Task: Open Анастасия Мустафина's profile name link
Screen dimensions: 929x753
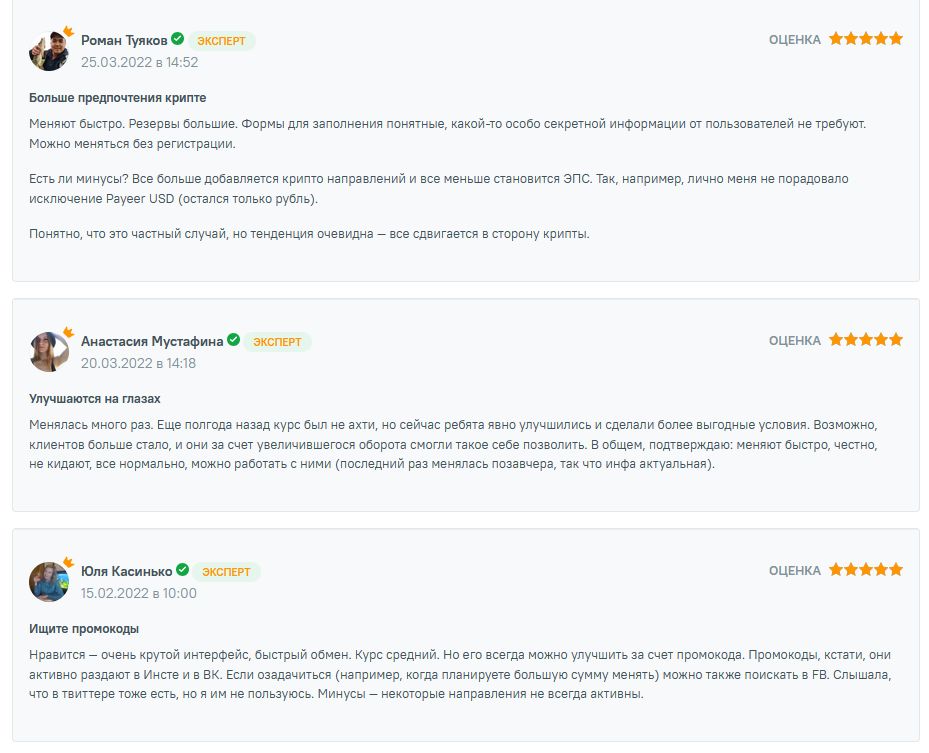Action: (x=152, y=341)
